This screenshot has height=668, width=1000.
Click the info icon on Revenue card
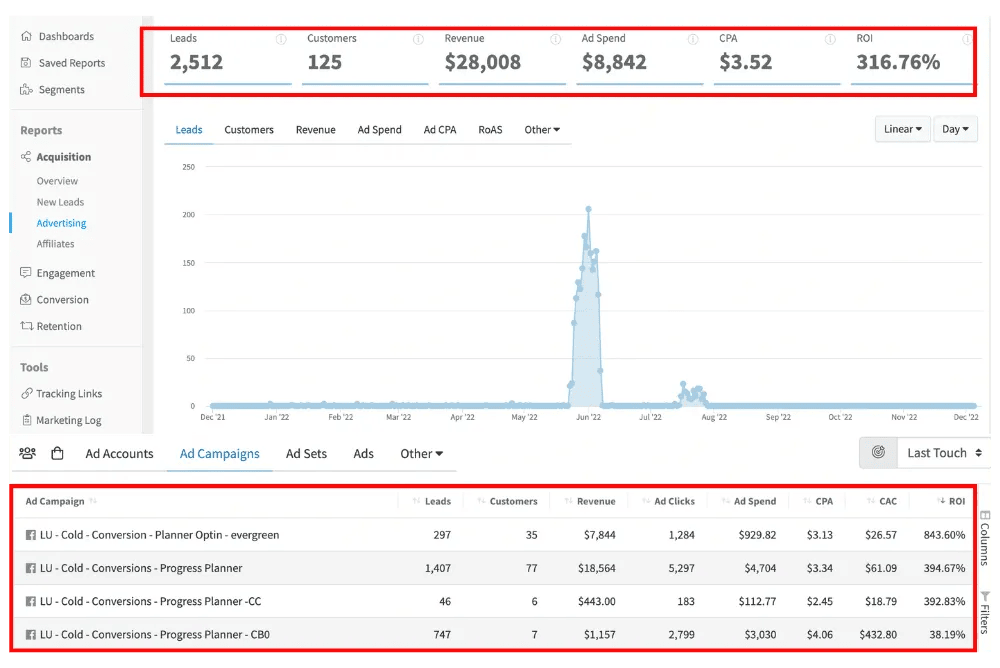tap(555, 40)
